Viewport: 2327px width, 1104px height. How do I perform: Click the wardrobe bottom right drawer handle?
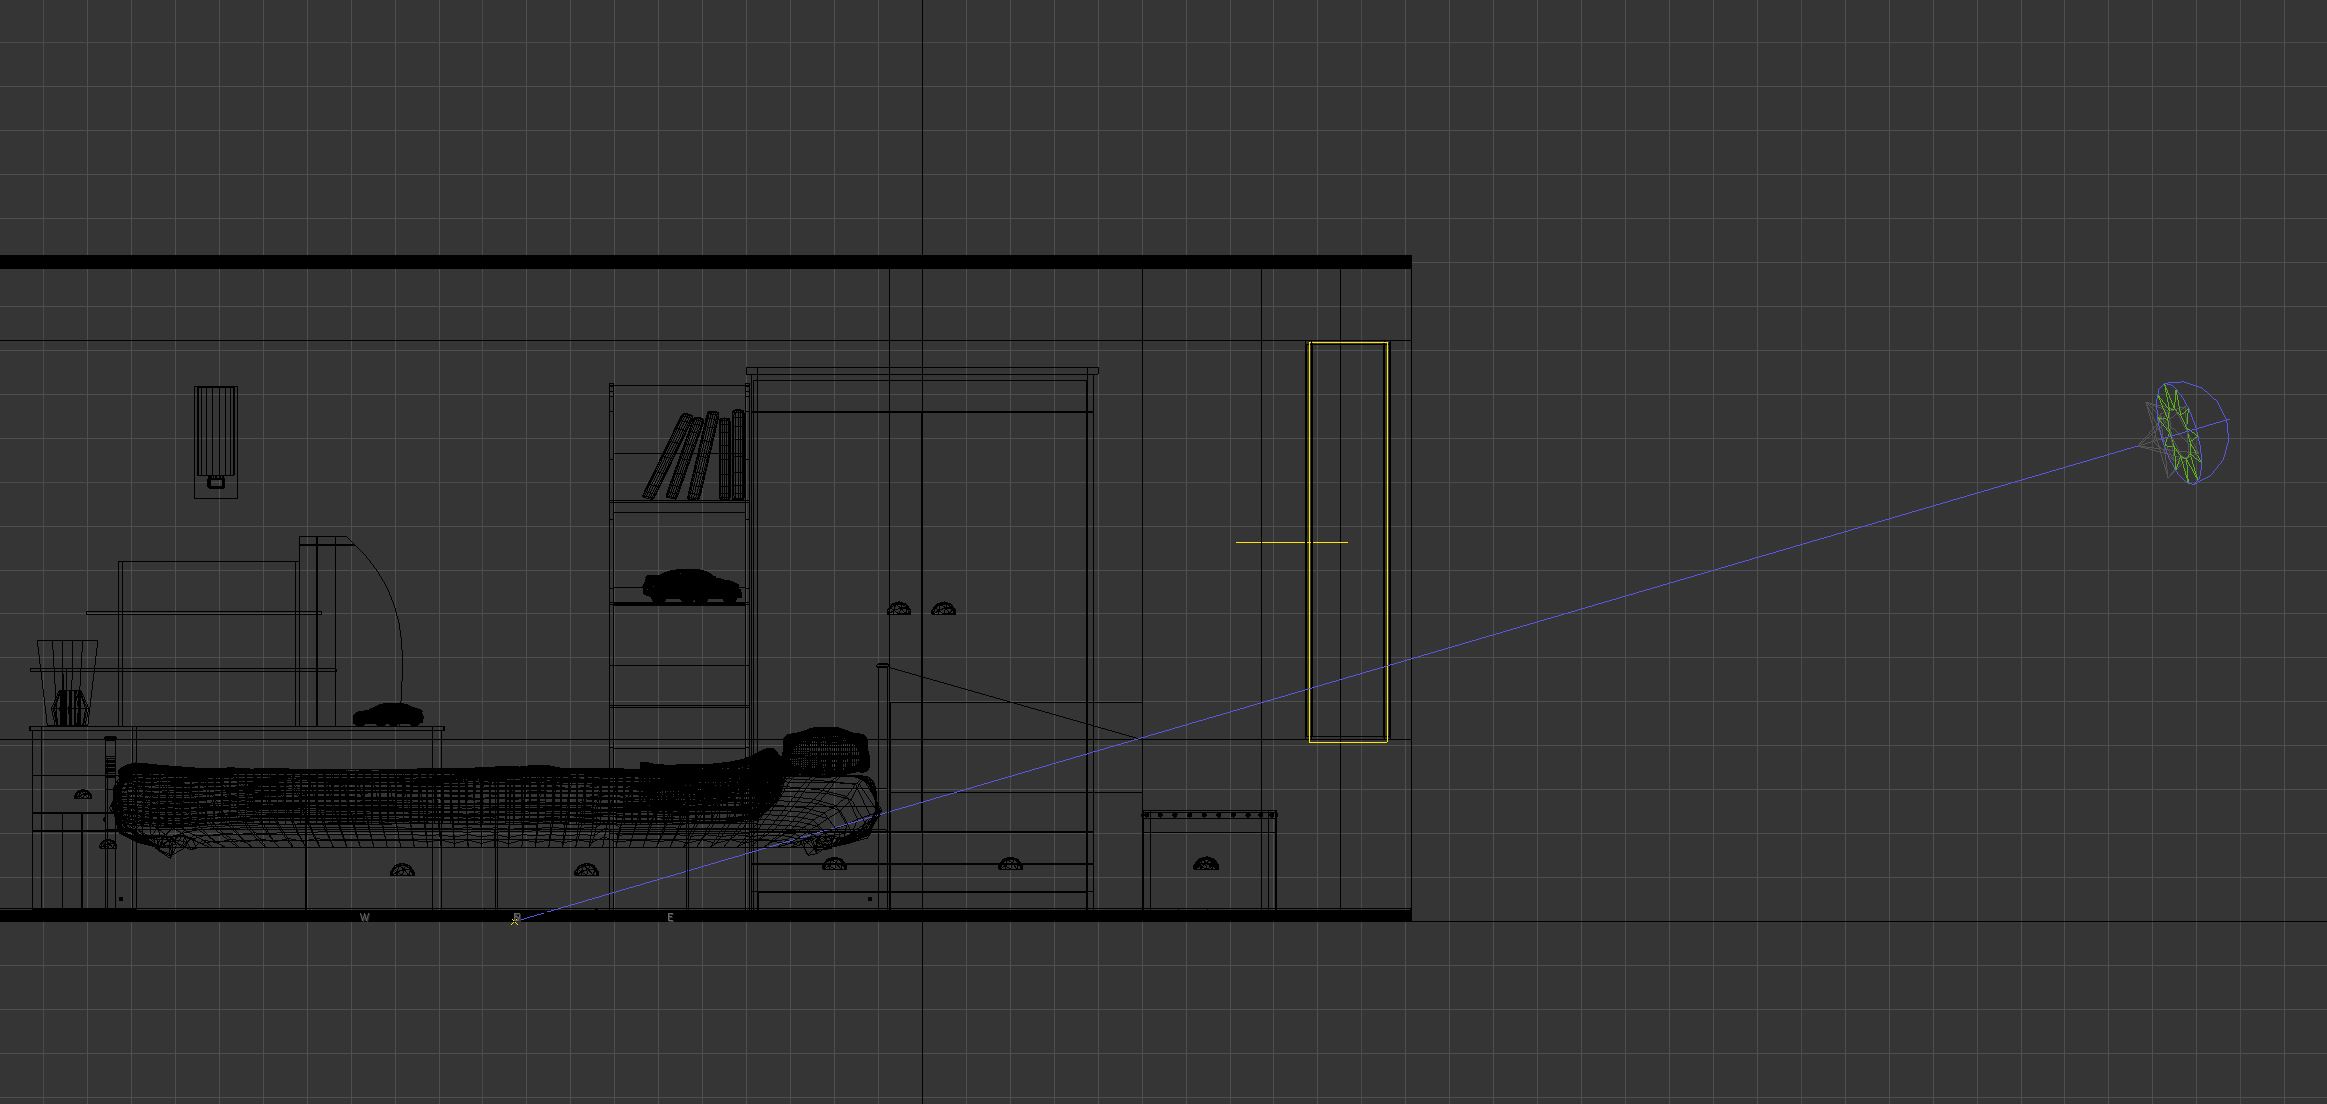(x=1010, y=863)
